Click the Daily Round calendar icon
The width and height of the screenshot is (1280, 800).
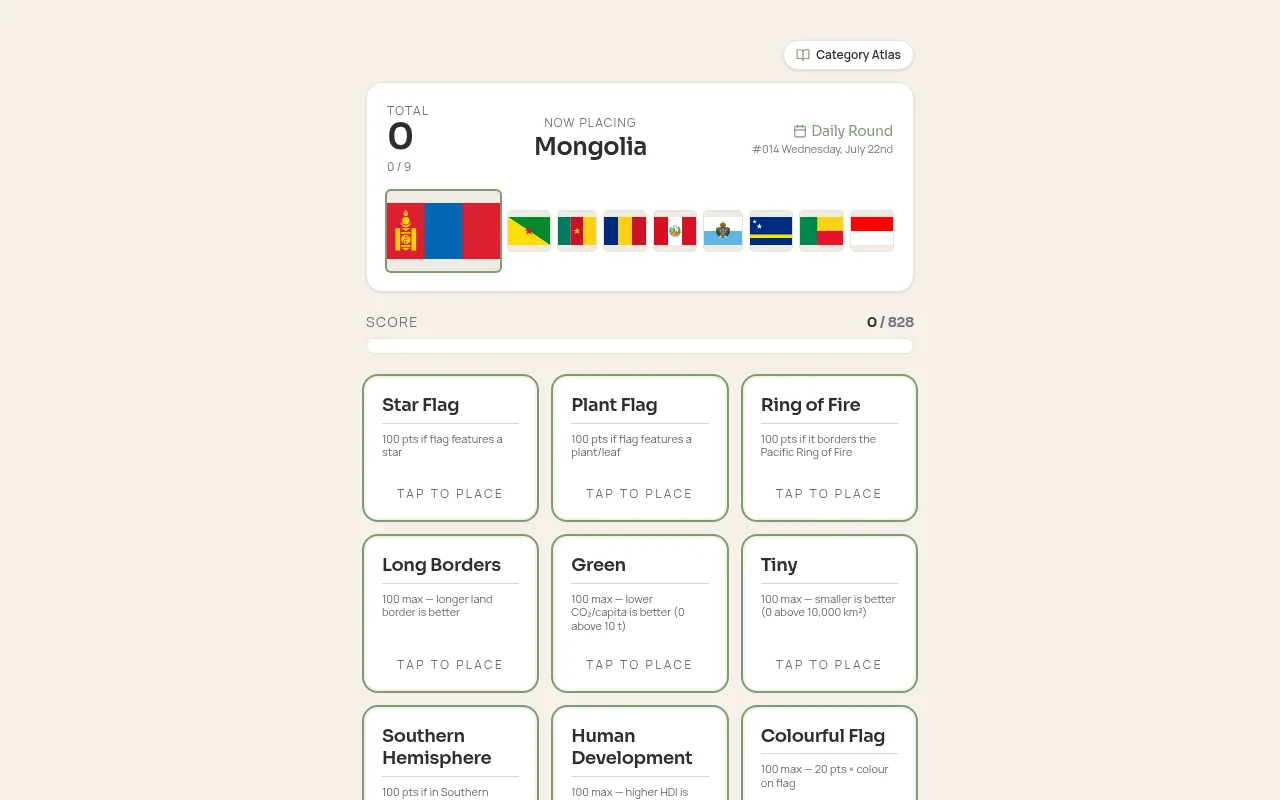800,131
